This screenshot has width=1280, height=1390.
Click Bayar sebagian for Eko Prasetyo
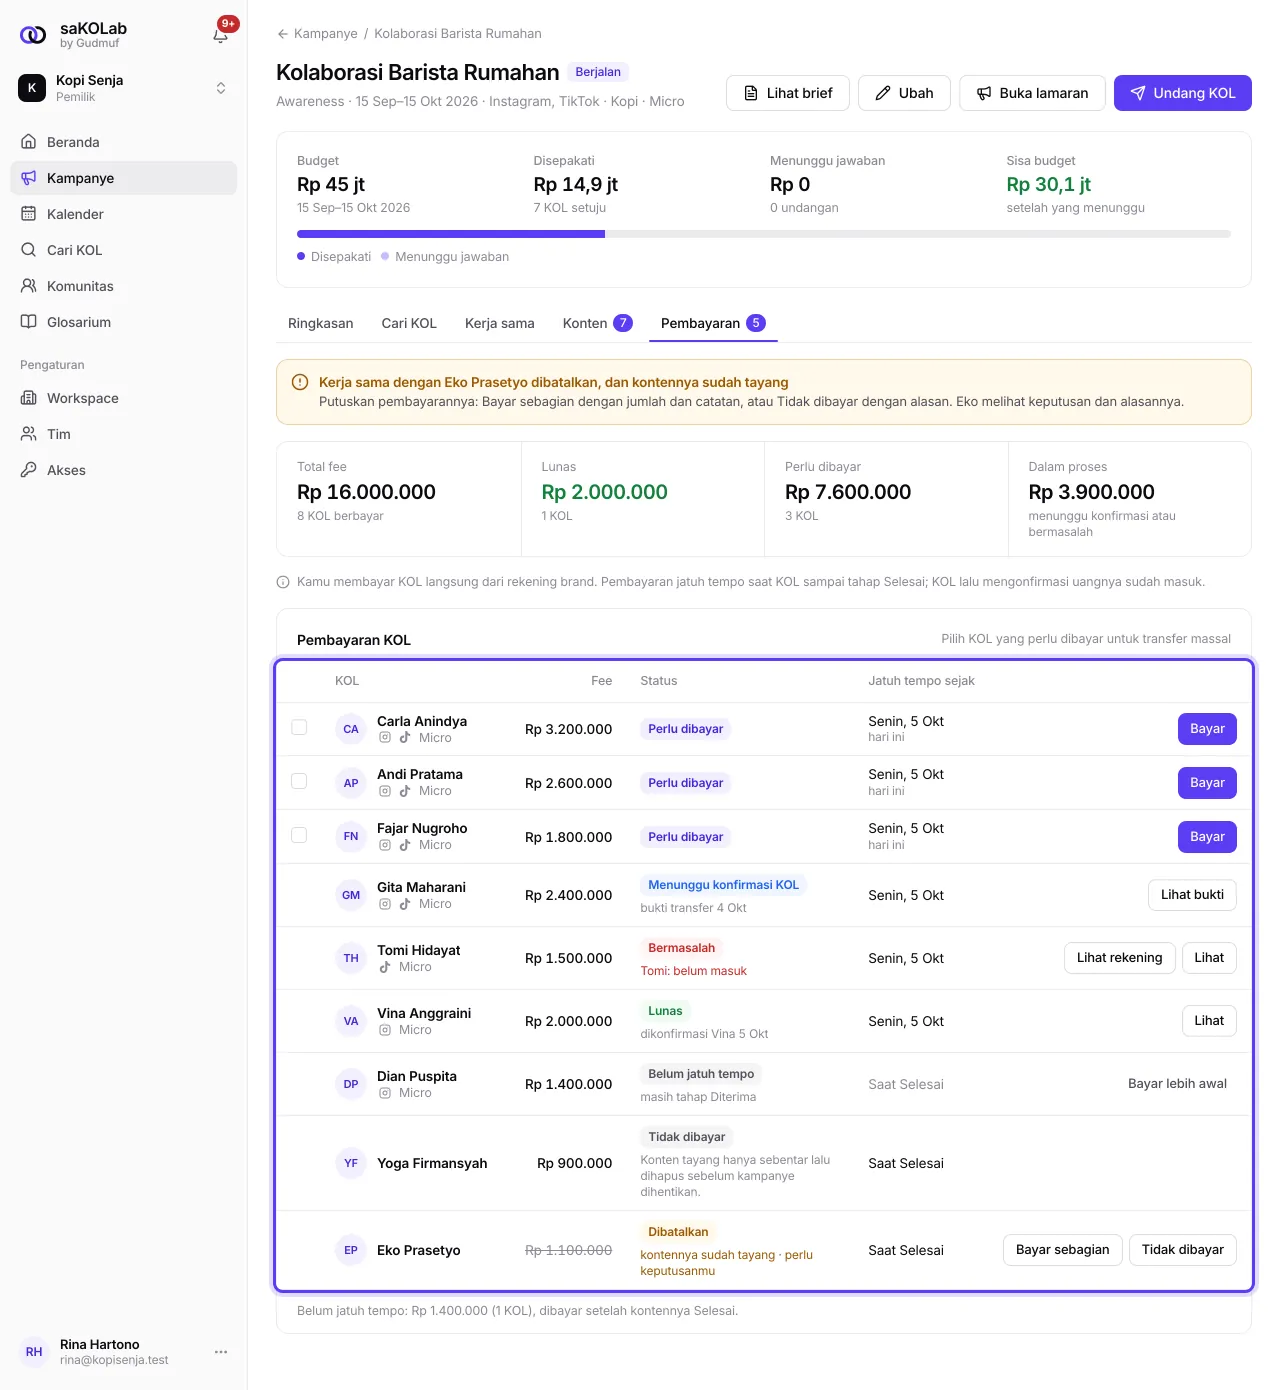pos(1062,1250)
